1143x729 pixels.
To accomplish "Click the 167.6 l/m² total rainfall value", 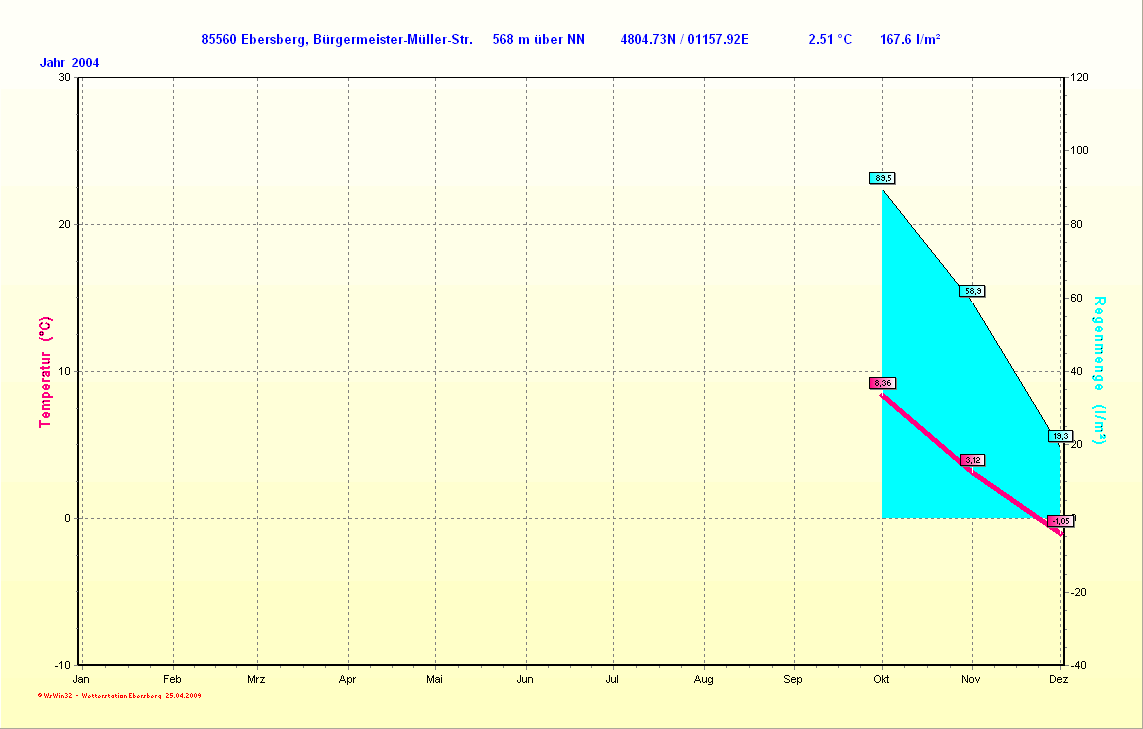I will [909, 40].
